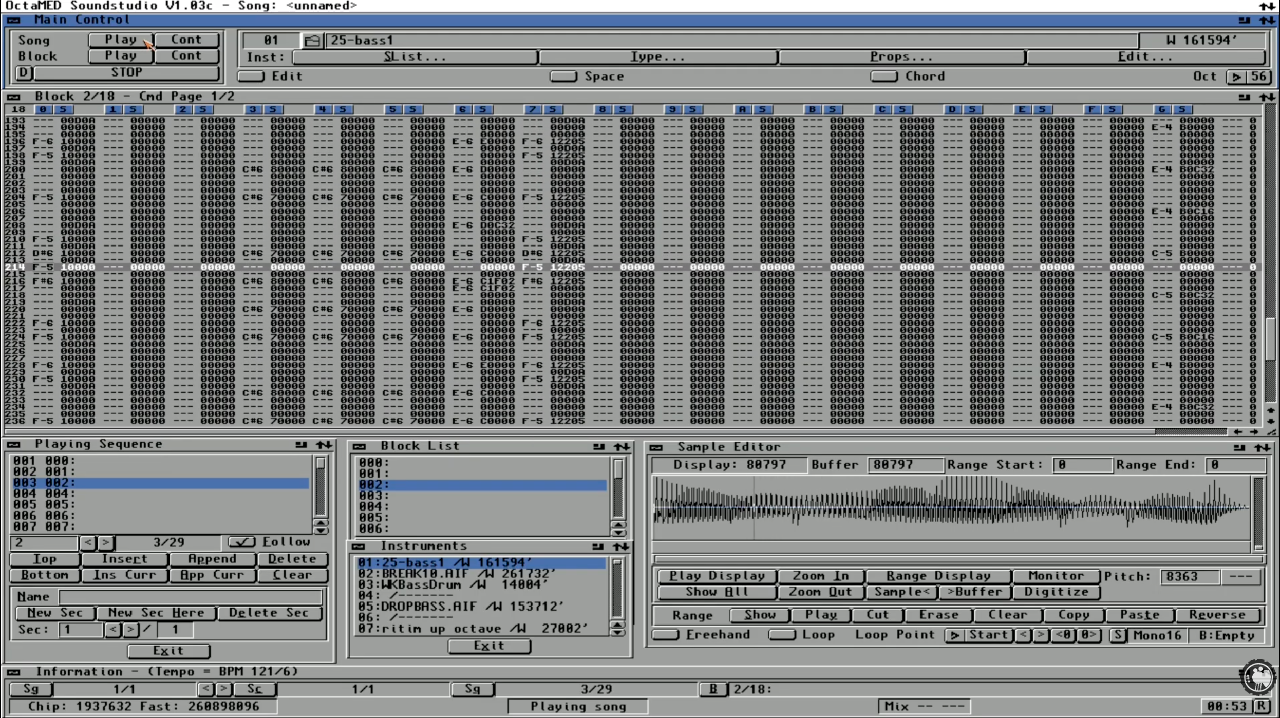Continue song playback with Song Cont
1280x718 pixels.
tap(186, 40)
